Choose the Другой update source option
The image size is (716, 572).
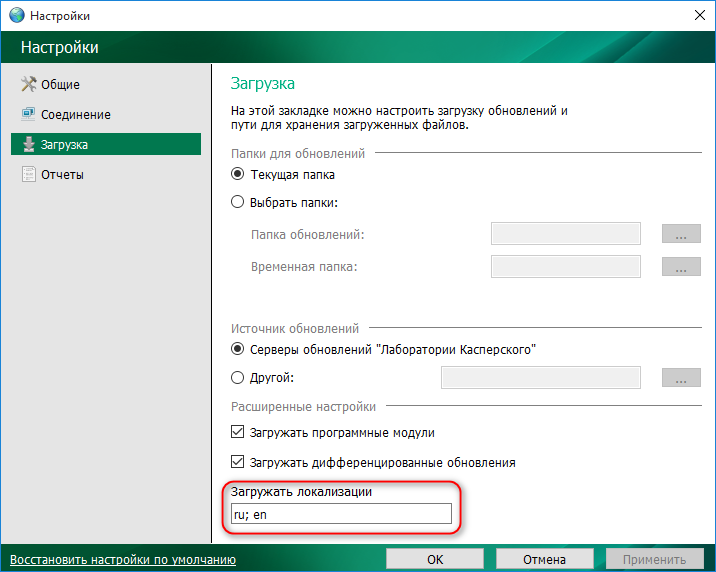pos(237,378)
